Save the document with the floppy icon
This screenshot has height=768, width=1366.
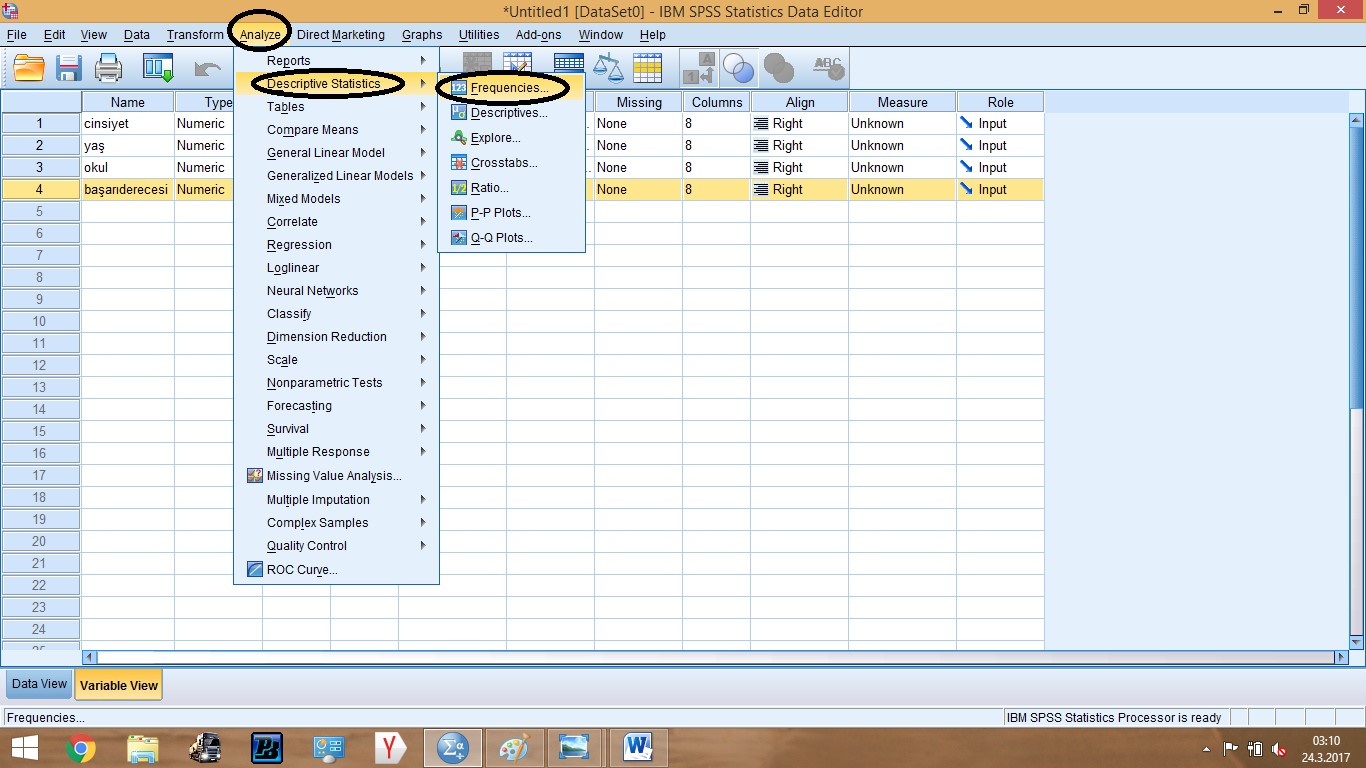point(68,68)
